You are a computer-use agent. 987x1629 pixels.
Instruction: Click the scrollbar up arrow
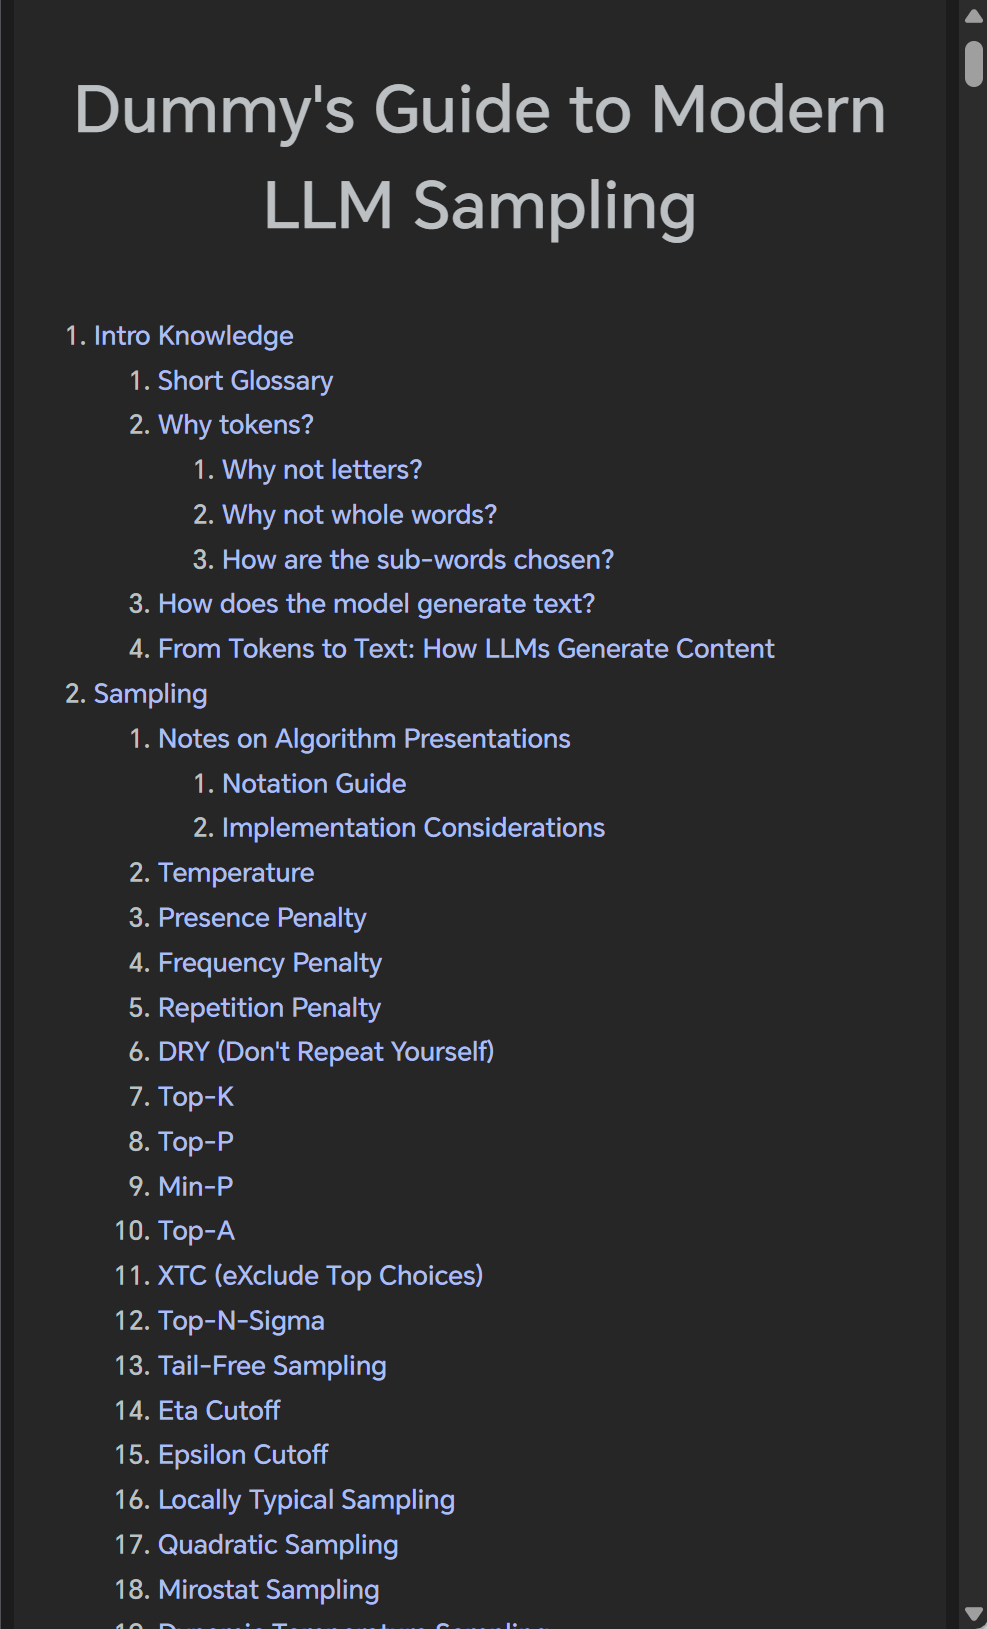click(973, 15)
